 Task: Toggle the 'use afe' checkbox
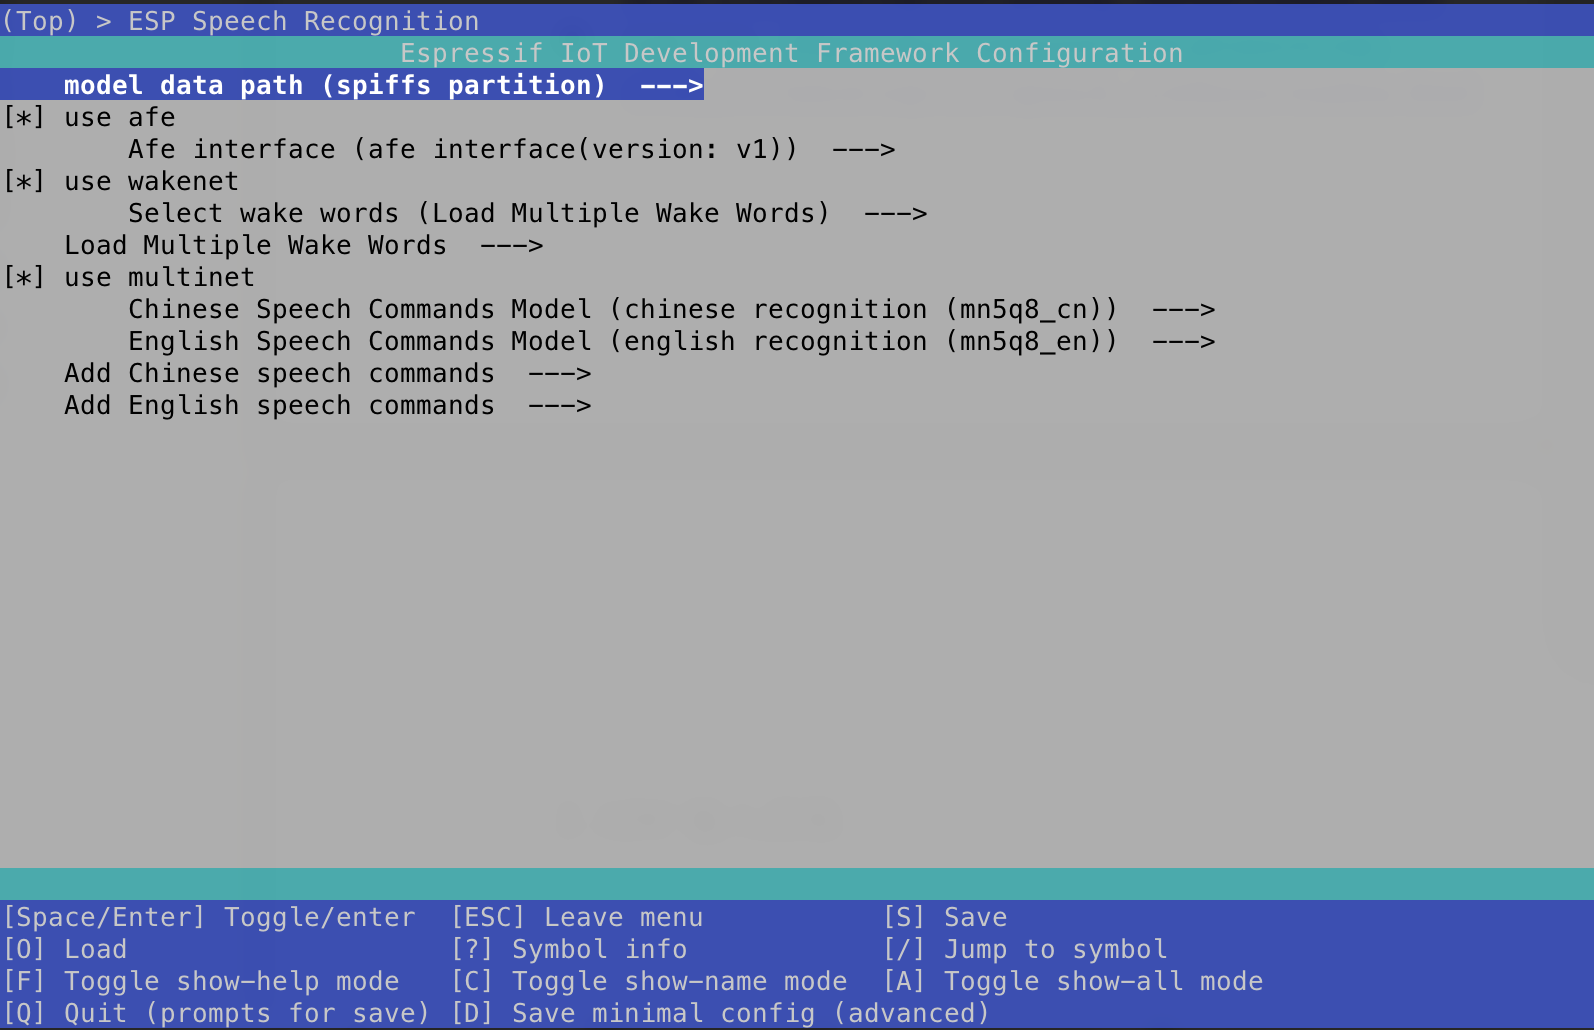24,117
